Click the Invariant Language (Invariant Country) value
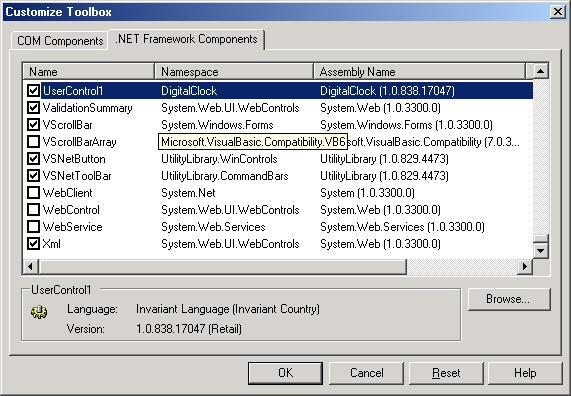571x396 pixels. pos(228,309)
